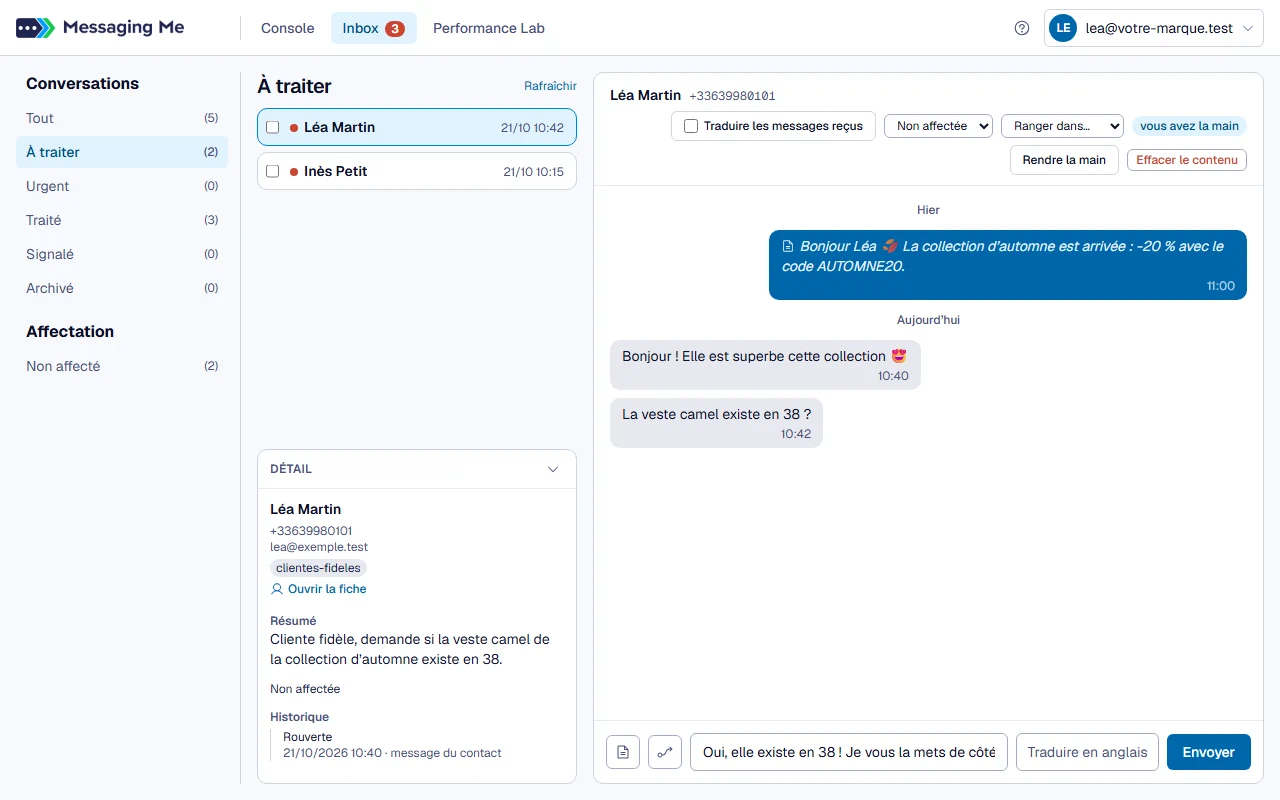The height and width of the screenshot is (800, 1280).
Task: Tick the Inès Petit conversation checkbox
Action: (x=273, y=172)
